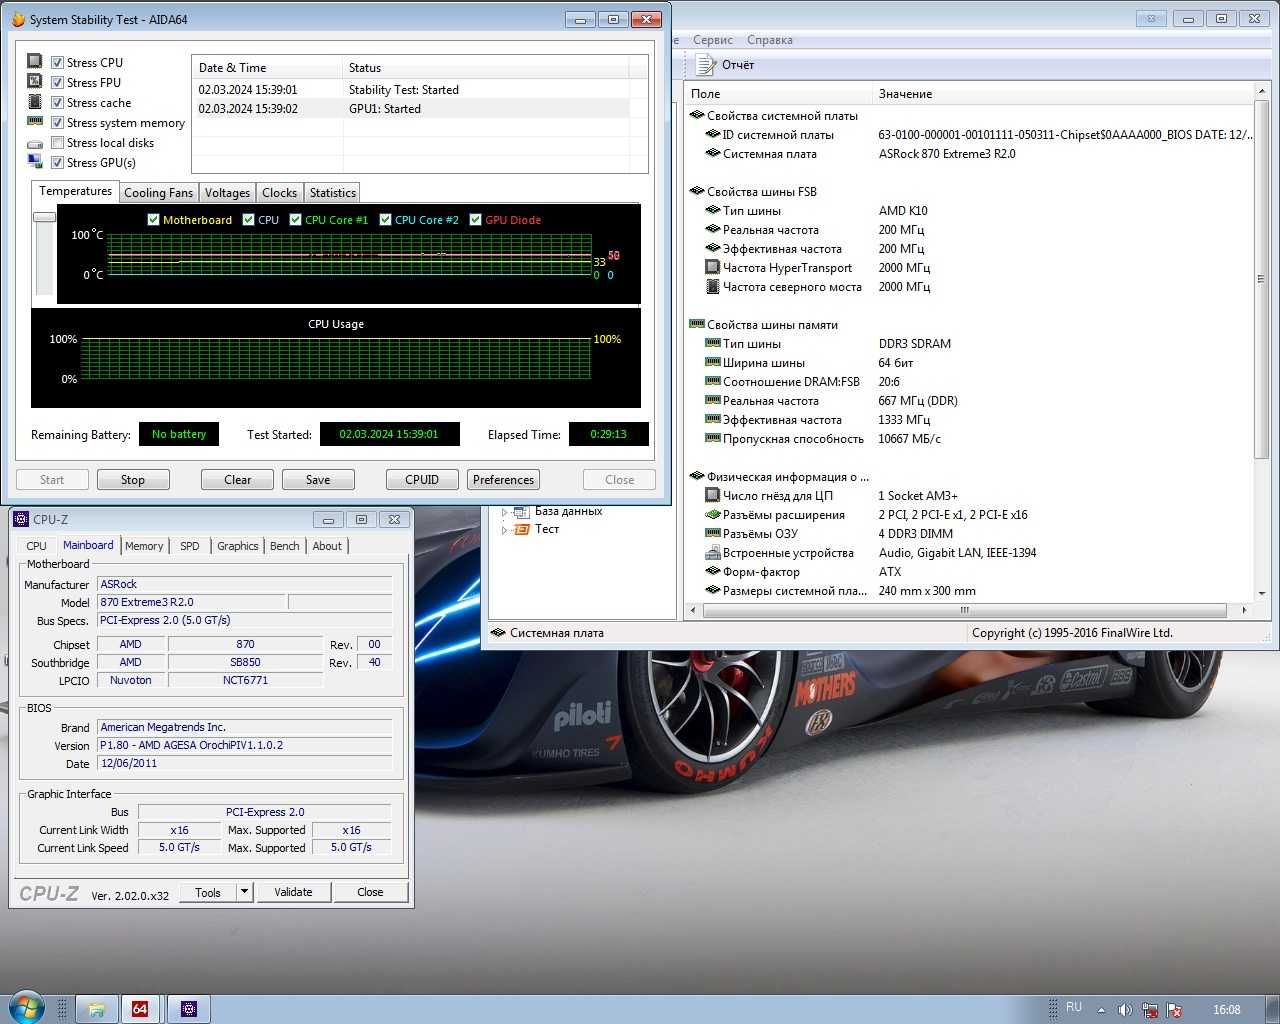Open CPU-Z About tab
The height and width of the screenshot is (1024, 1280).
327,546
